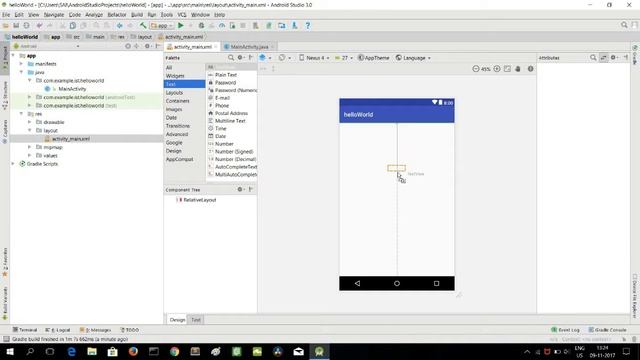
Task: Open the Event Log
Action: 565,330
